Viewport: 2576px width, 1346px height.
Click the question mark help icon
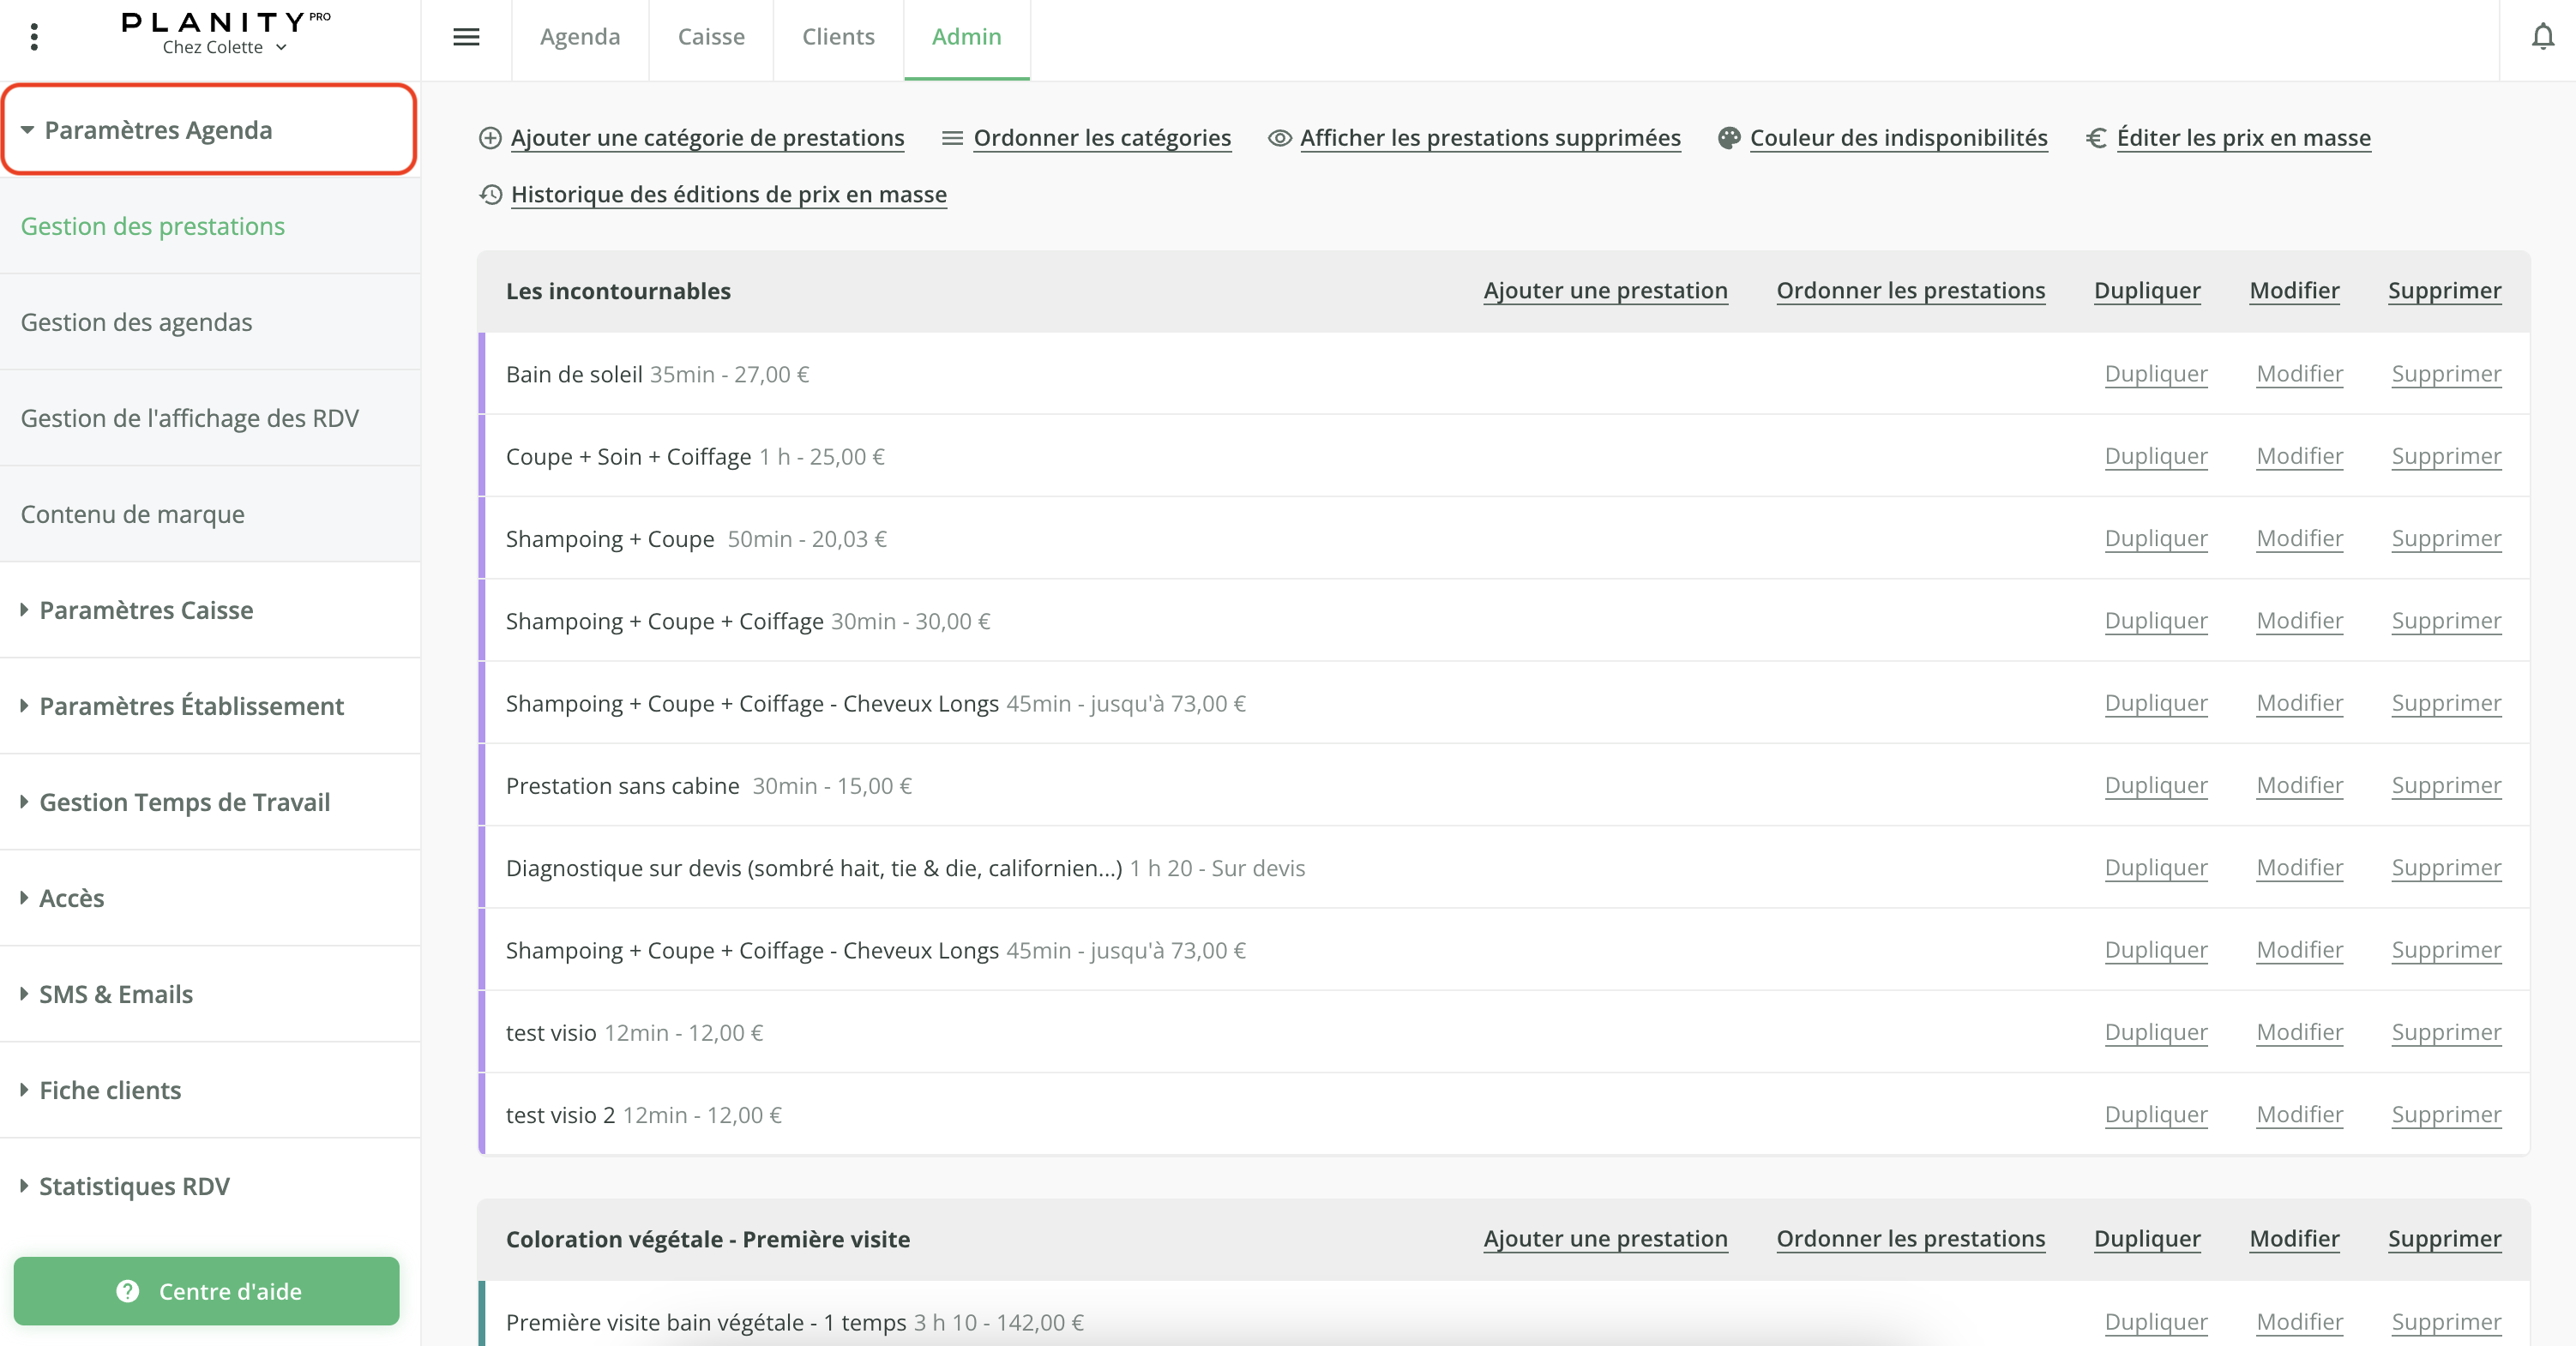point(128,1291)
